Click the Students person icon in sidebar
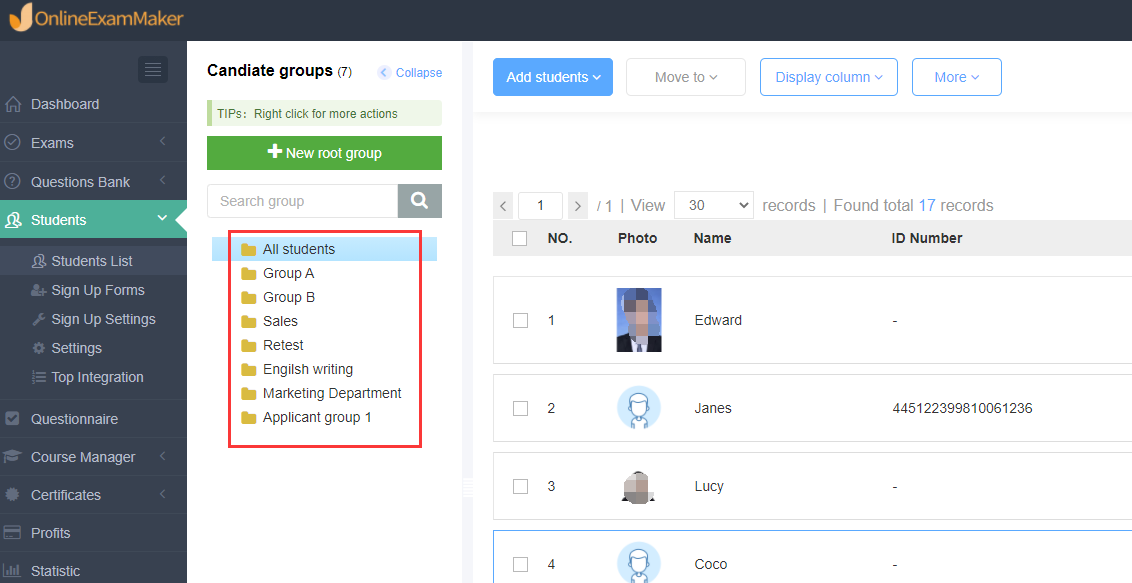 (x=12, y=220)
